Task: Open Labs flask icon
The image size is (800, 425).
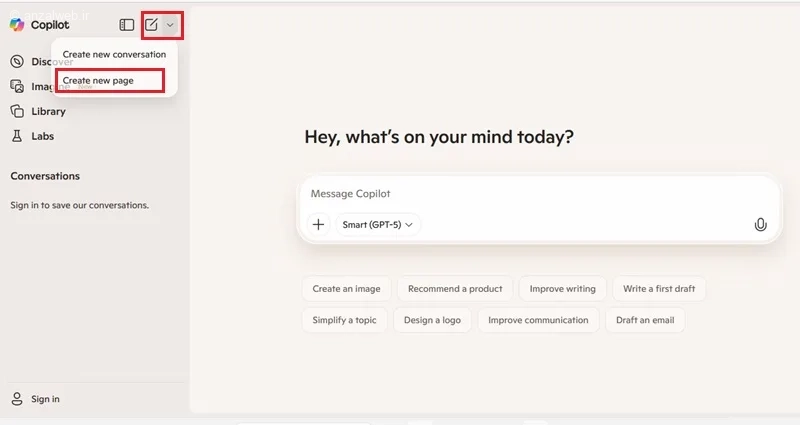Action: [17, 136]
